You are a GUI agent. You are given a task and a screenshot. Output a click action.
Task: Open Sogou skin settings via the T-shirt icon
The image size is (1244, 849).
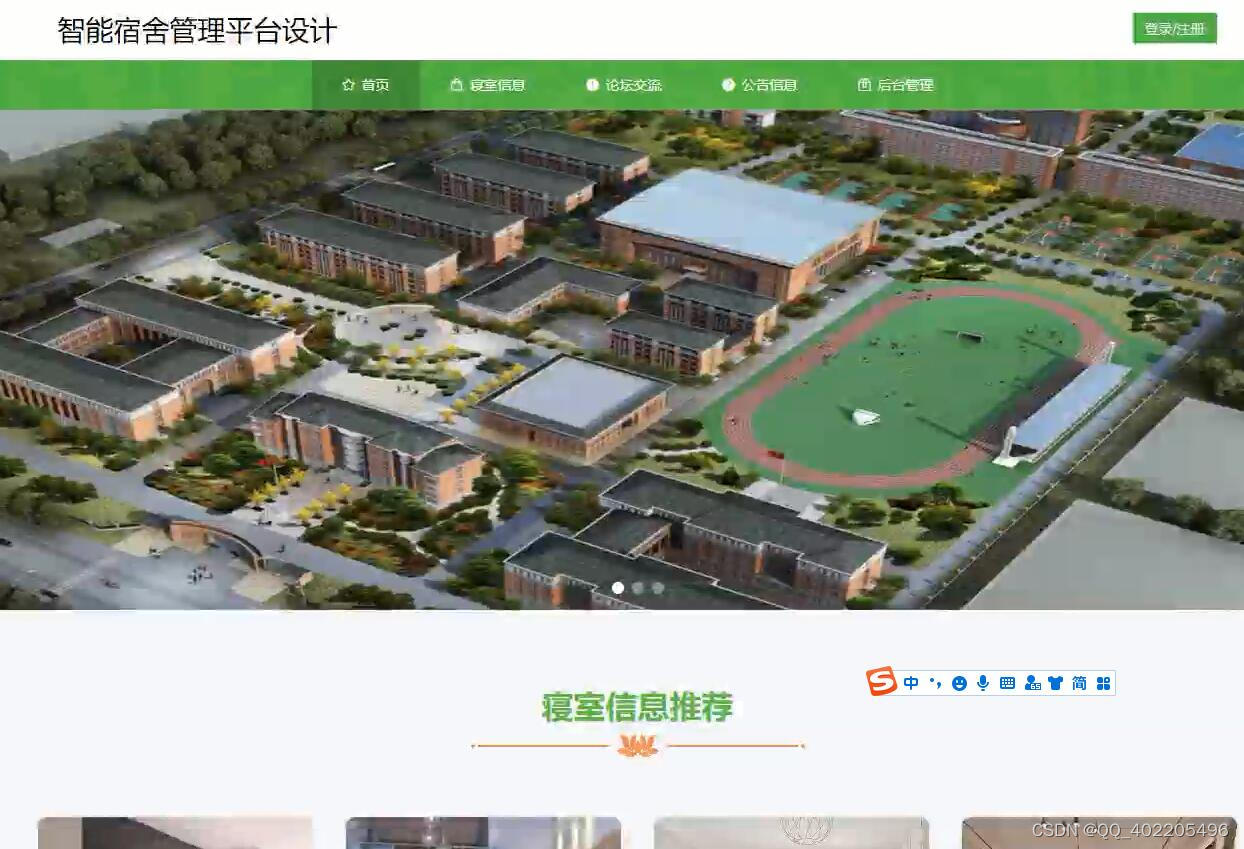point(1057,683)
